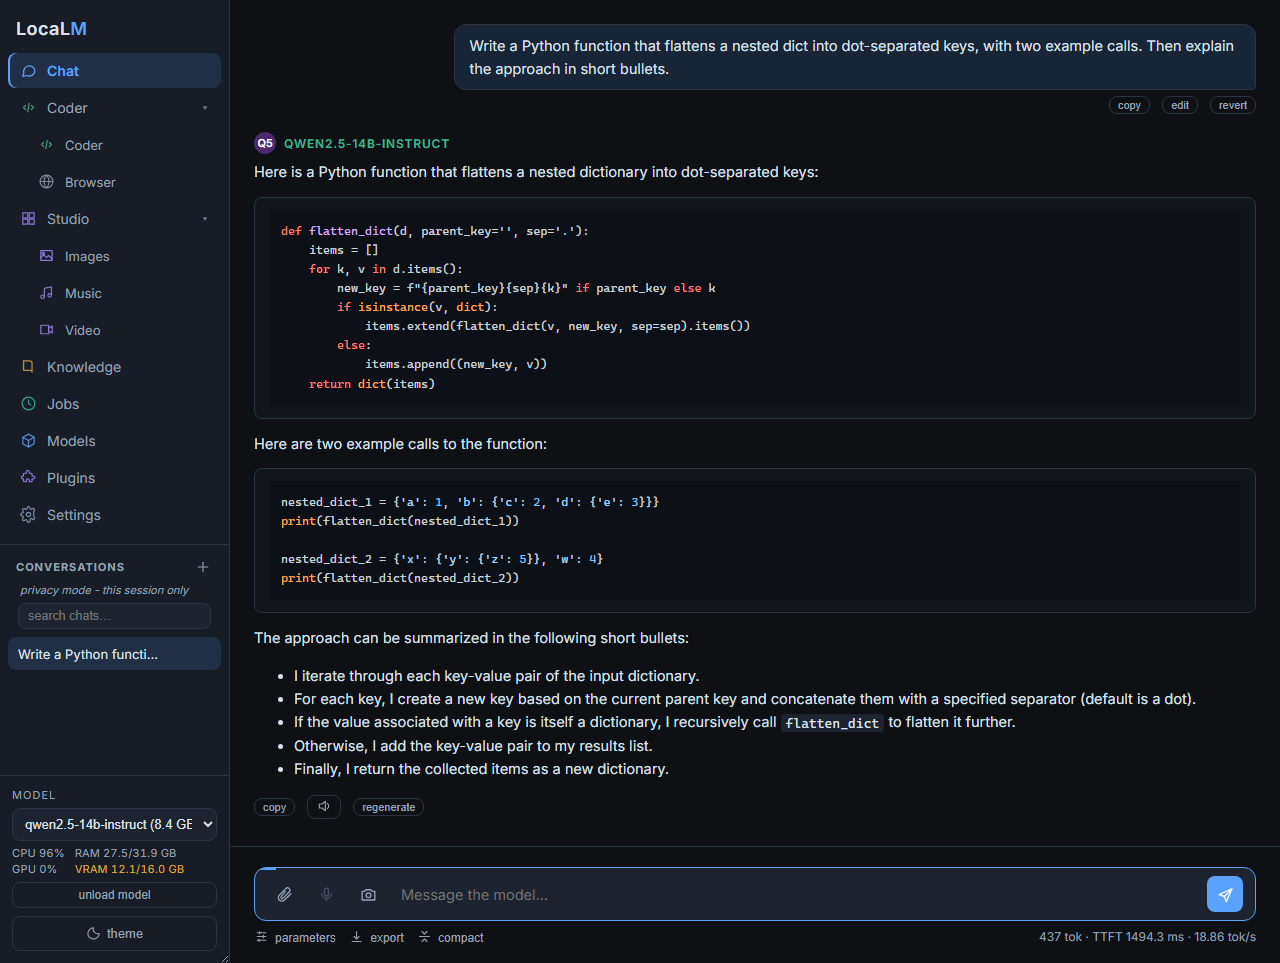Edit the user prompt message
This screenshot has width=1280, height=963.
(x=1180, y=105)
